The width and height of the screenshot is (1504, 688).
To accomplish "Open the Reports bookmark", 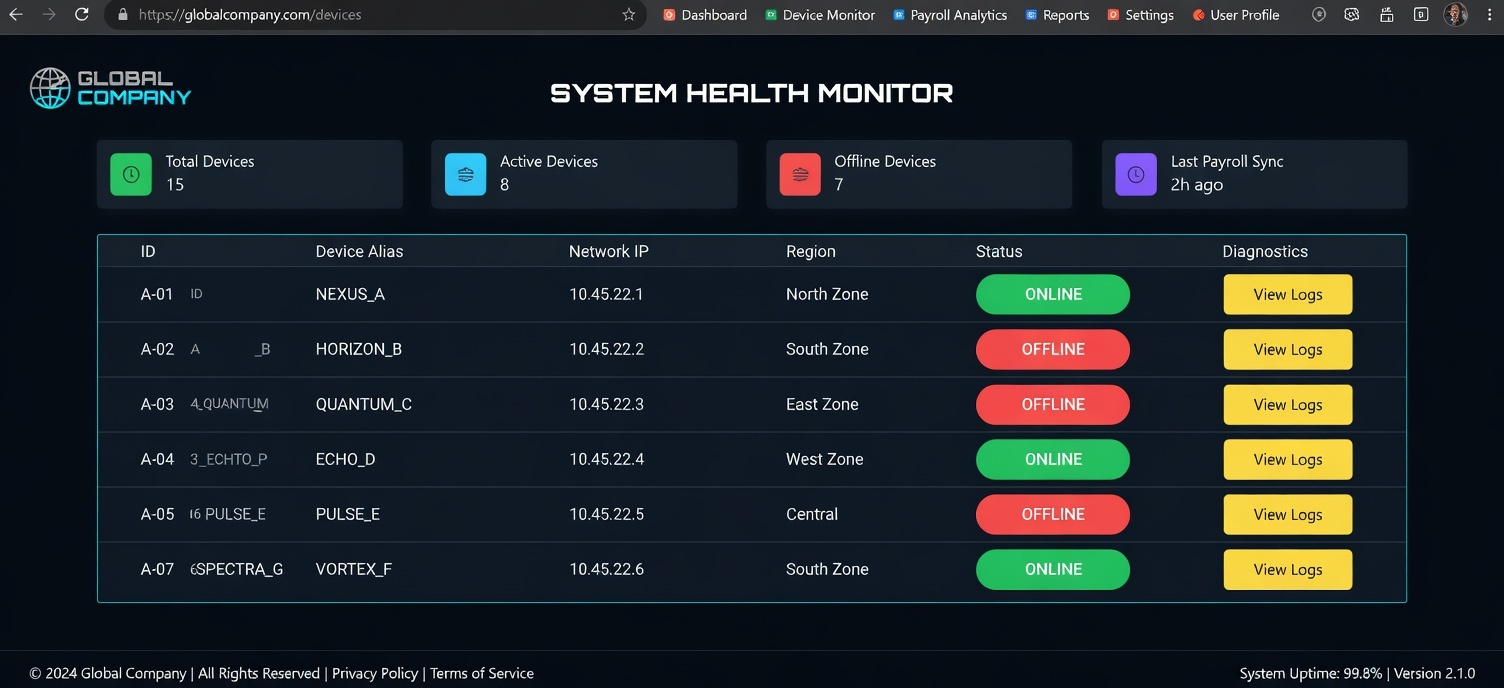I will [x=1057, y=15].
